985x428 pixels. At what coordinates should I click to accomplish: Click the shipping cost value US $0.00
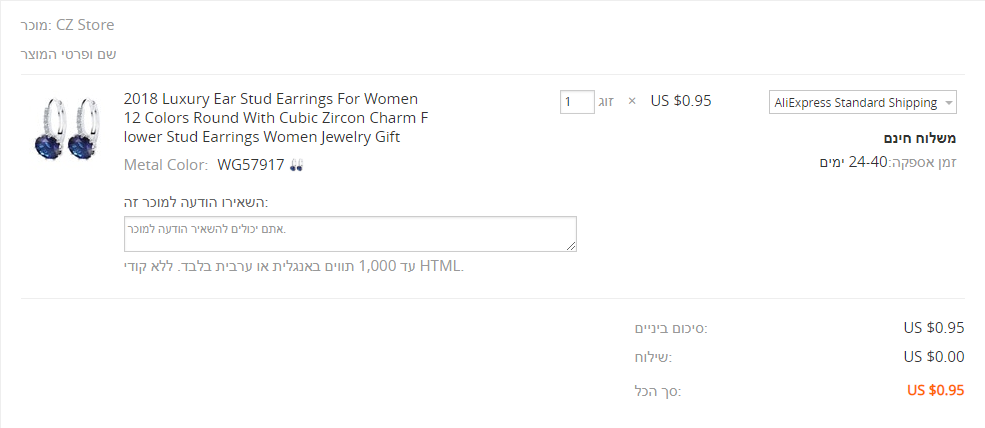point(933,356)
